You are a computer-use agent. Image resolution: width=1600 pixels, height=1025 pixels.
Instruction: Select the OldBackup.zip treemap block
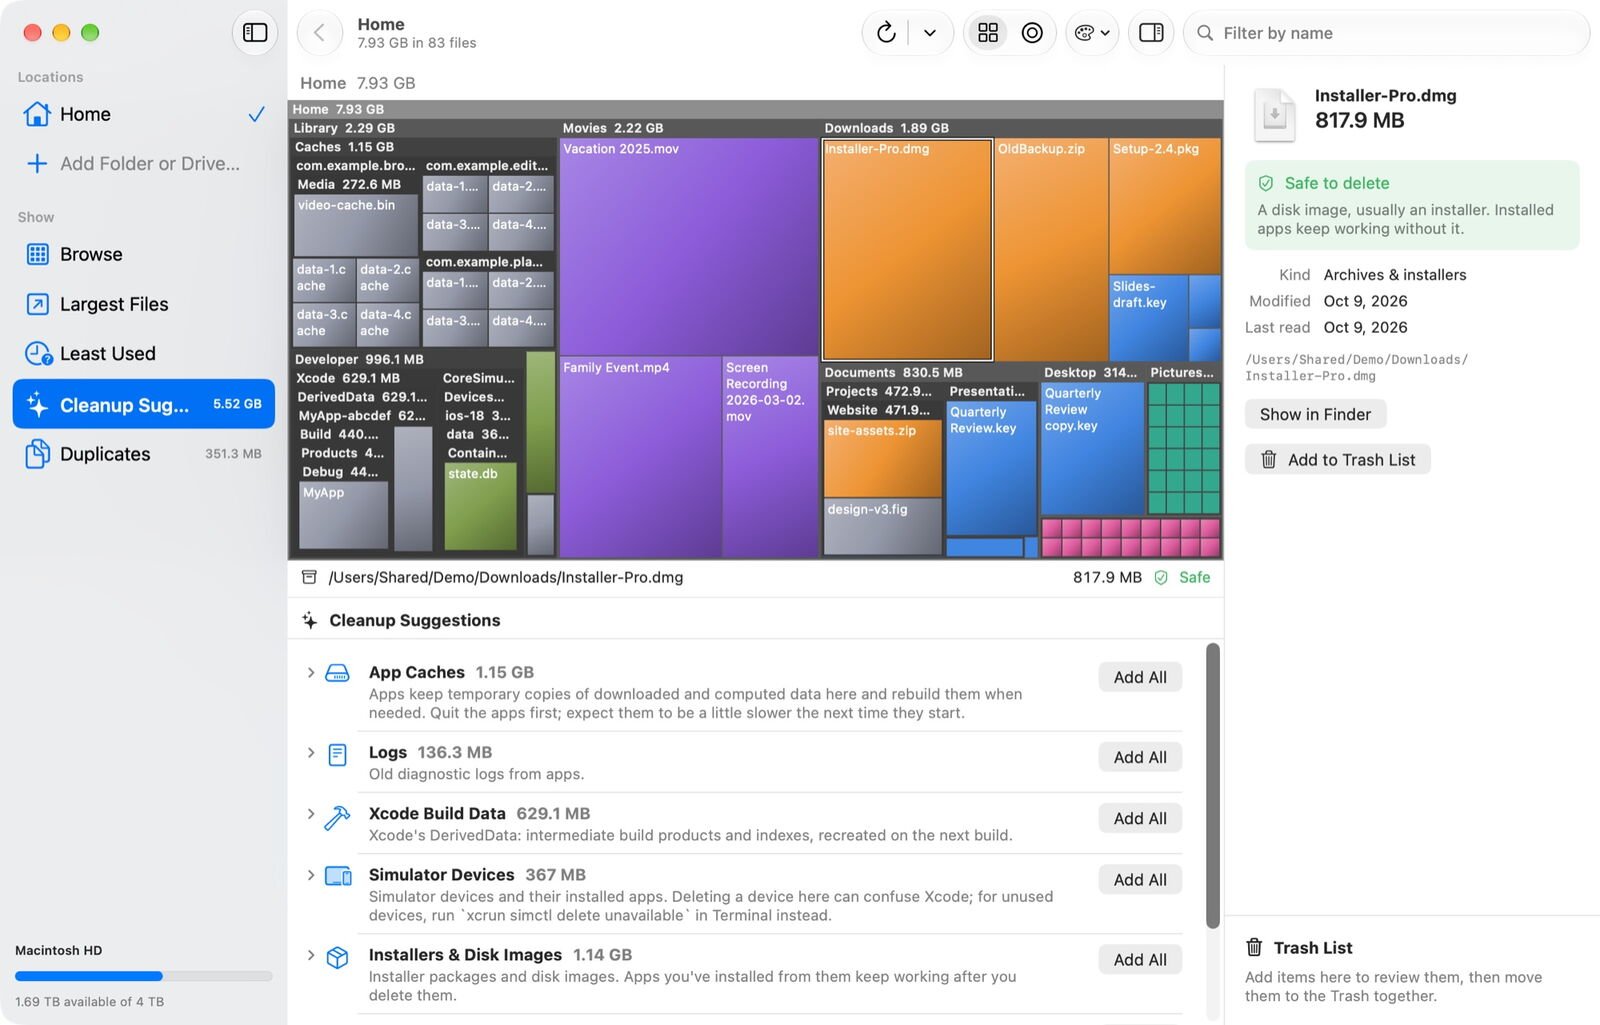tap(1051, 250)
